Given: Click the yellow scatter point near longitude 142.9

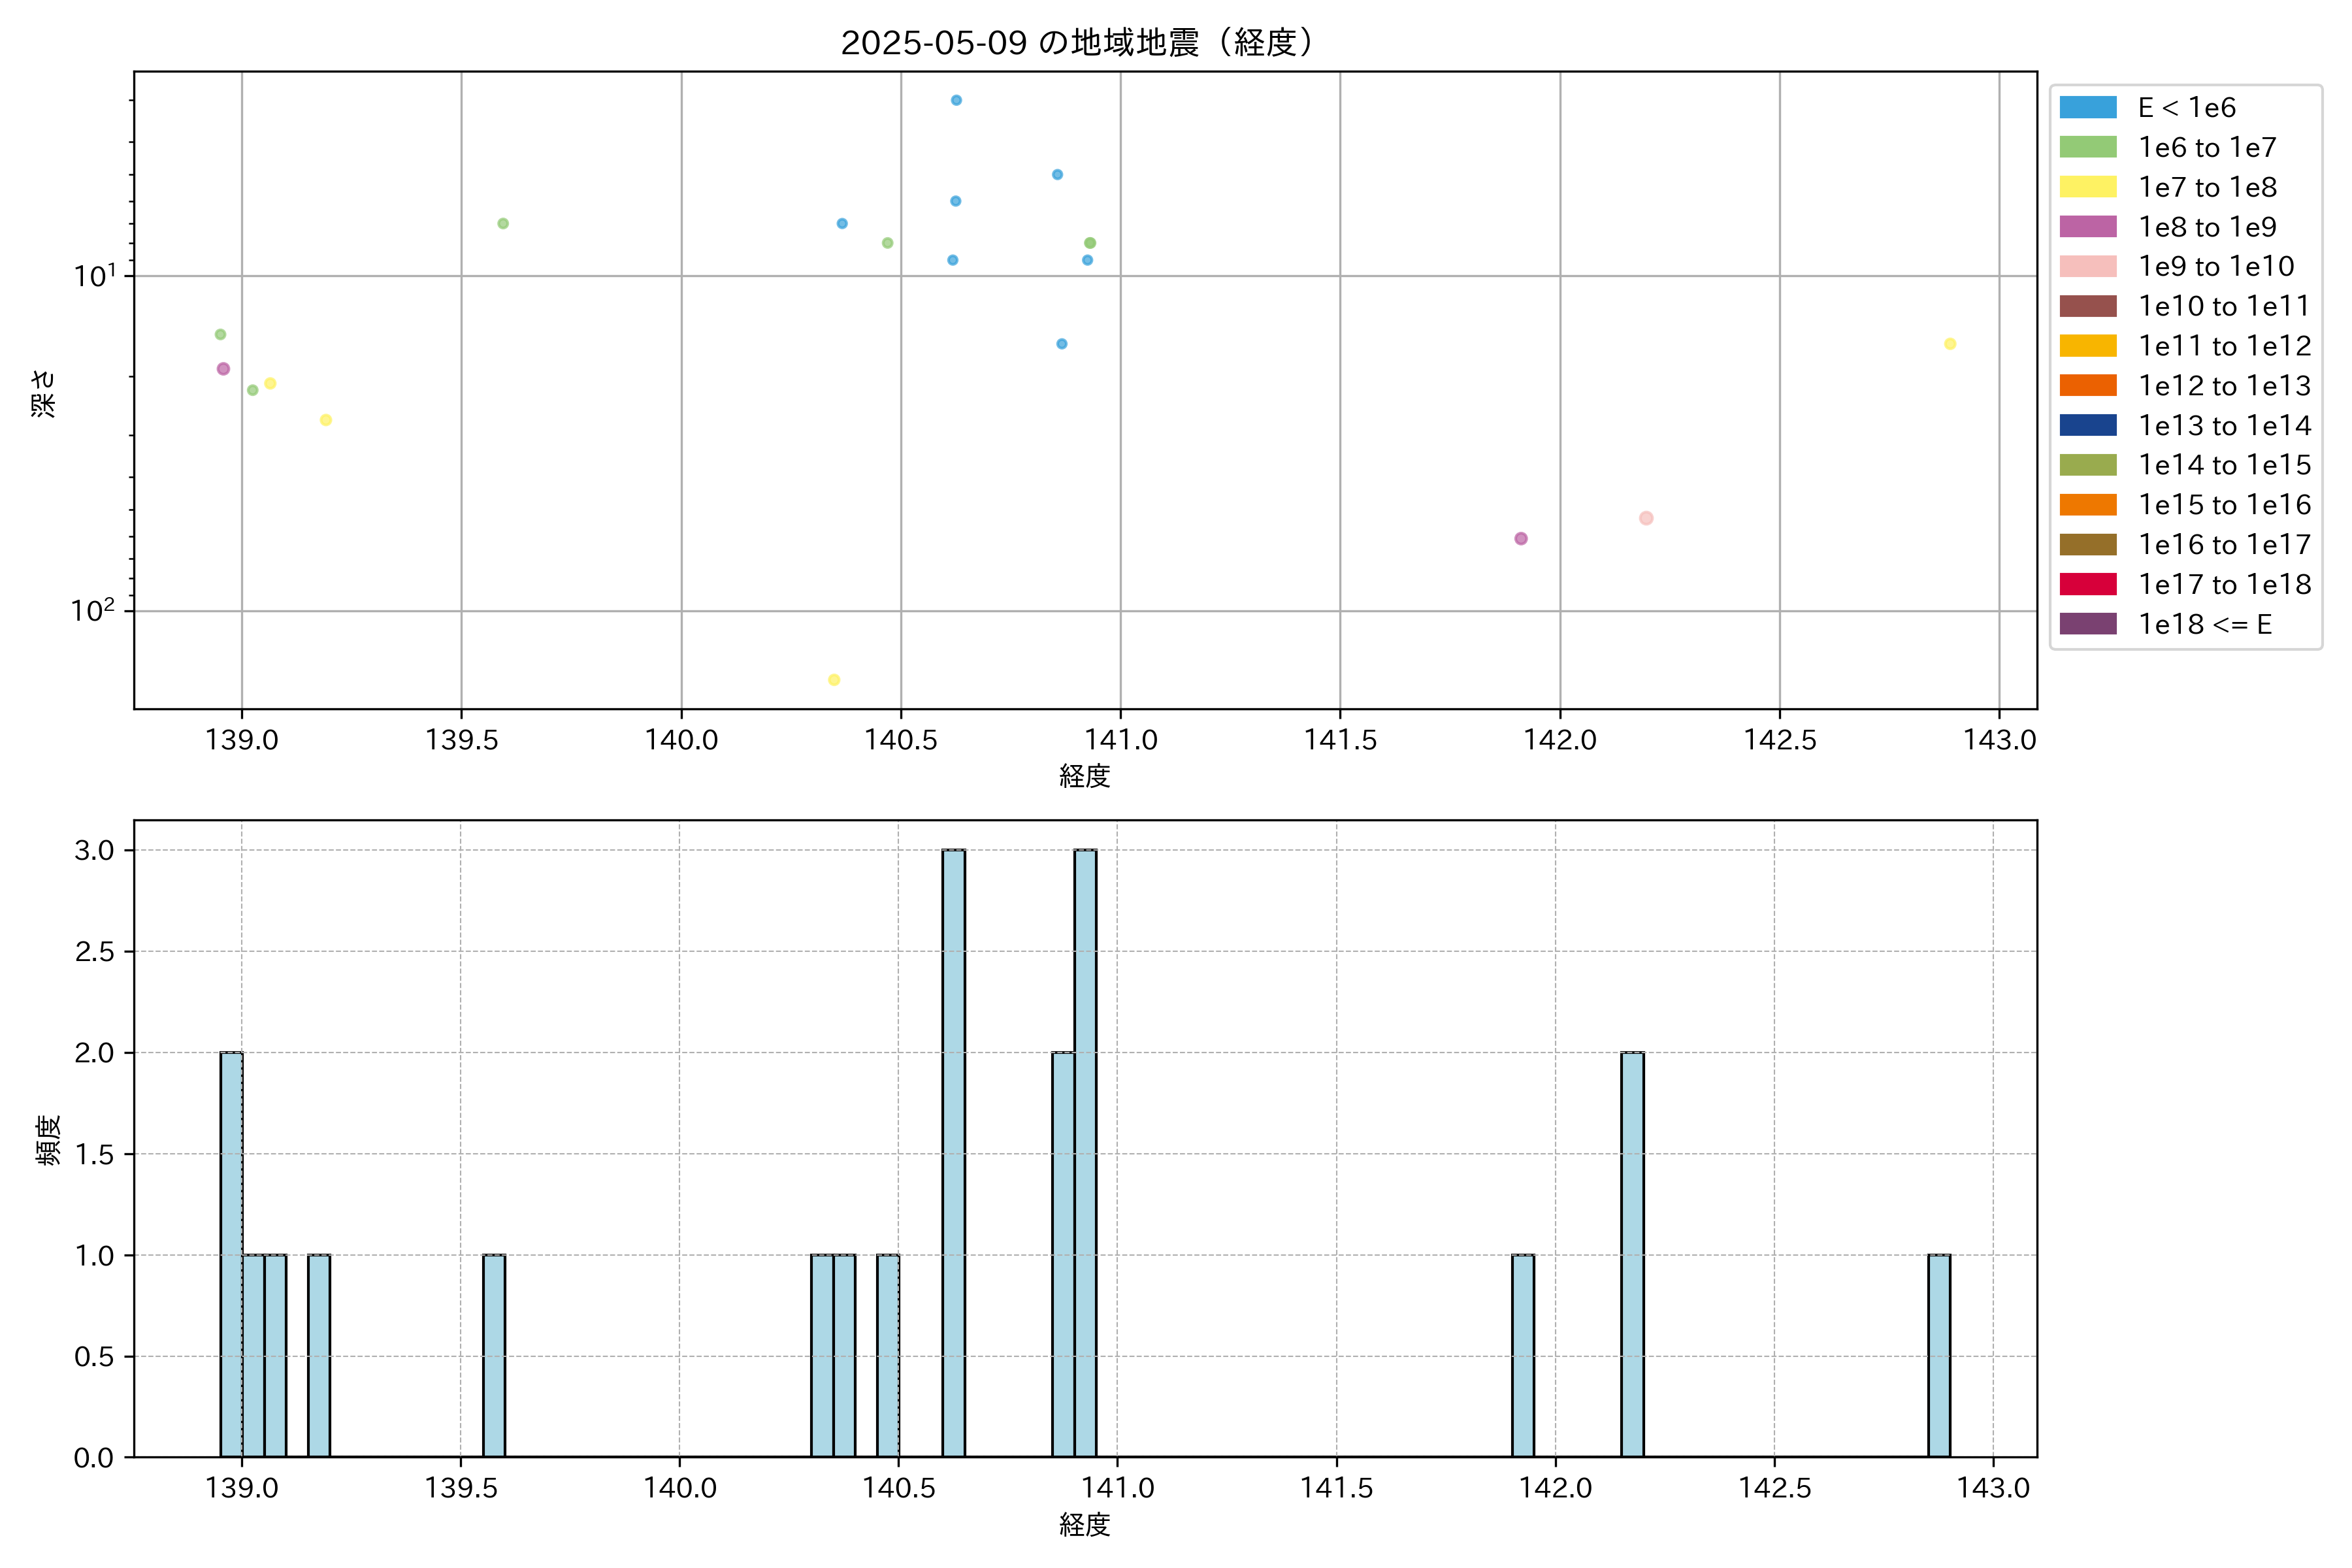Looking at the screenshot, I should click(x=1950, y=344).
